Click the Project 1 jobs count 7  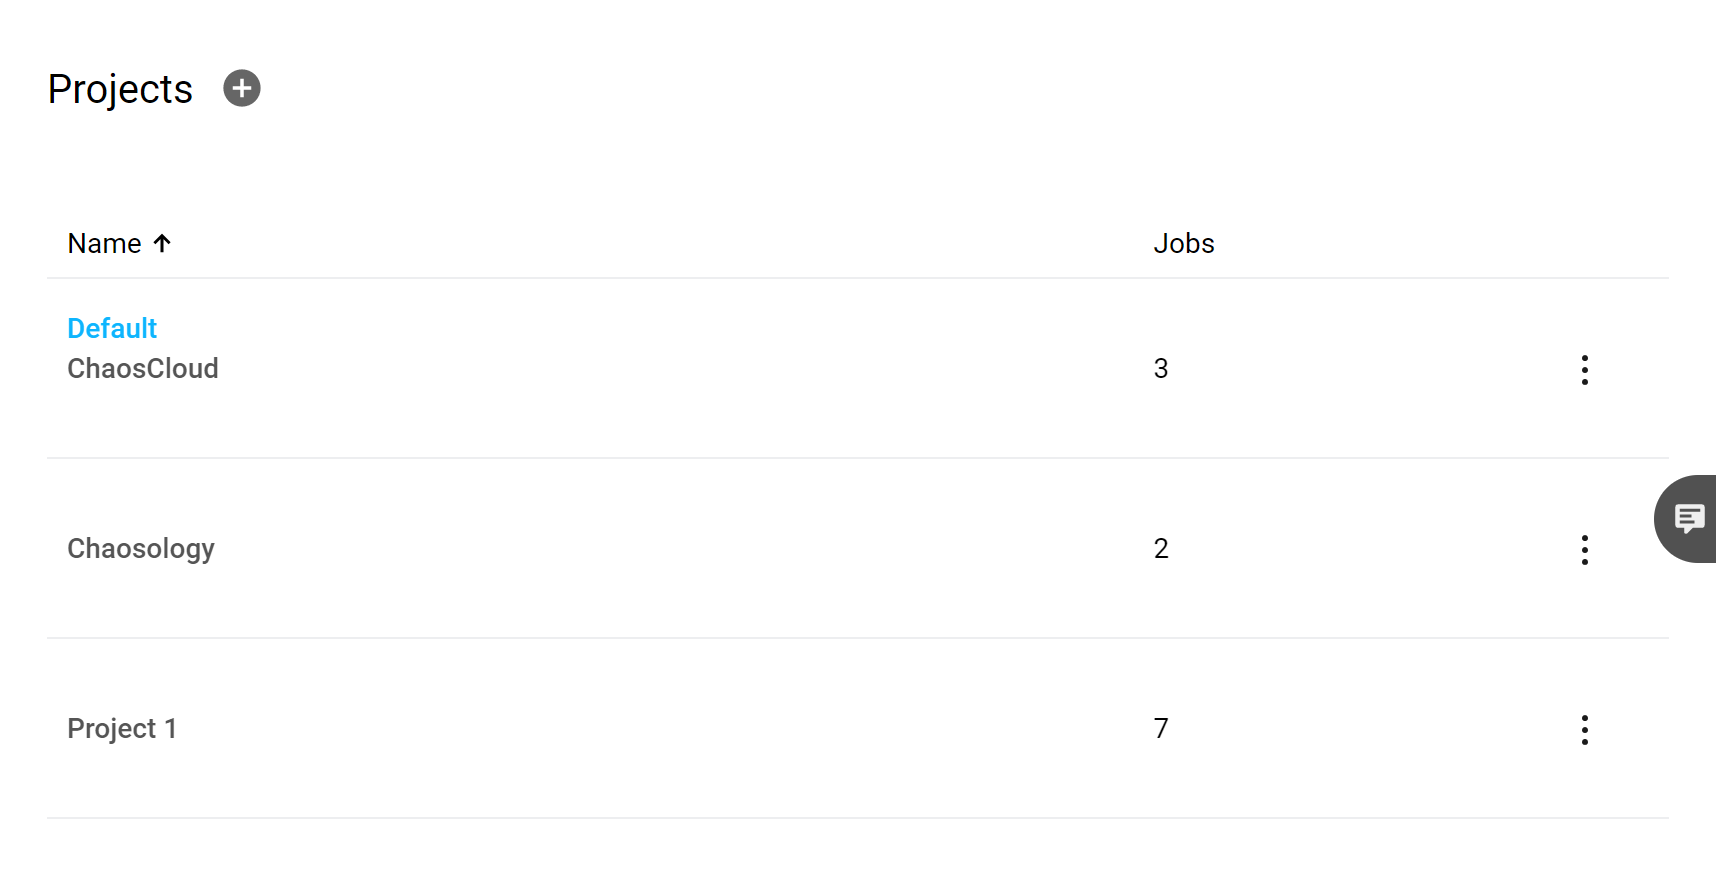[1160, 729]
